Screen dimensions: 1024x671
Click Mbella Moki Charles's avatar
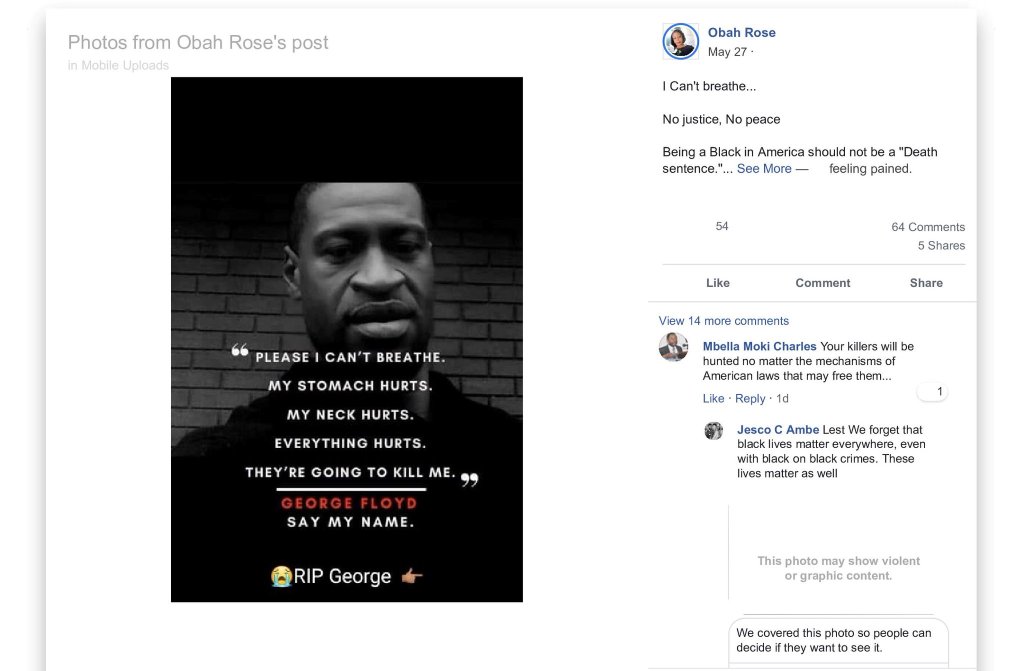673,347
